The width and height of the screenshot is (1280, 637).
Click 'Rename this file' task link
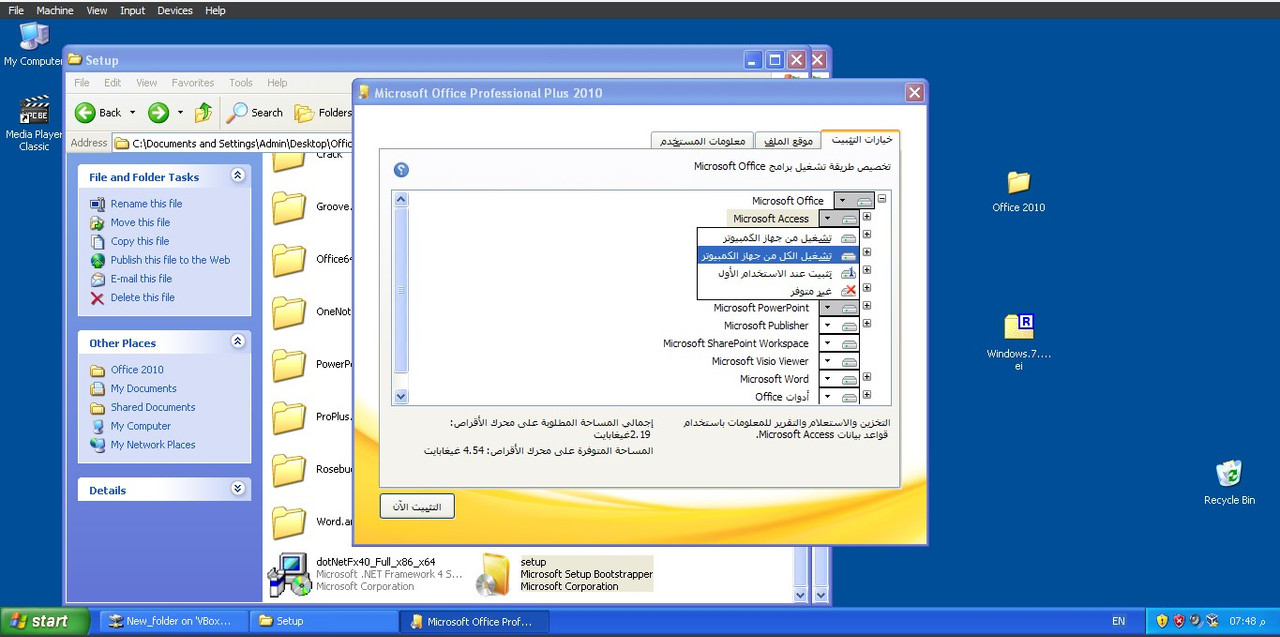[146, 204]
